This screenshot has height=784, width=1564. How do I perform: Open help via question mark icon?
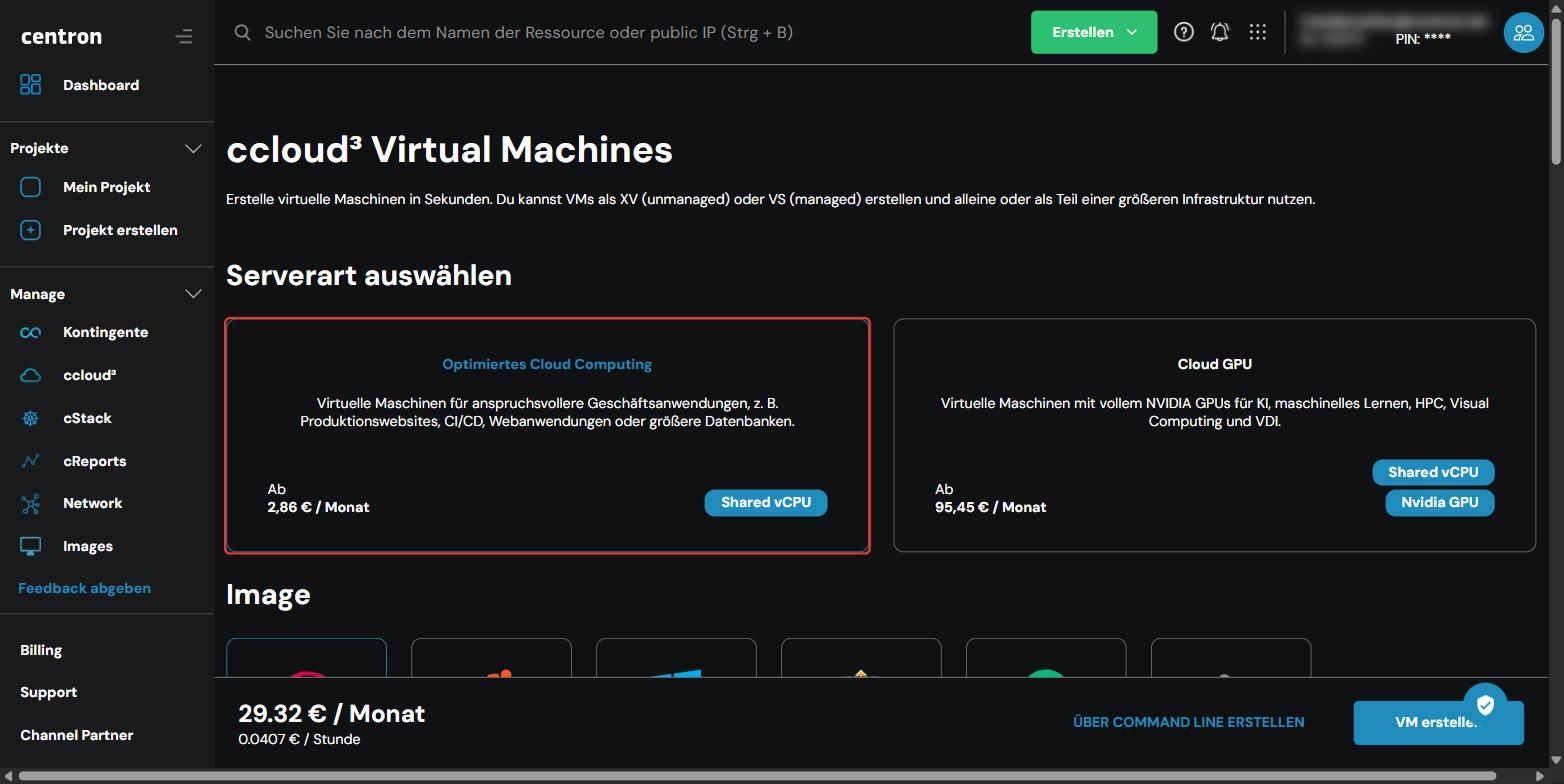(1184, 32)
